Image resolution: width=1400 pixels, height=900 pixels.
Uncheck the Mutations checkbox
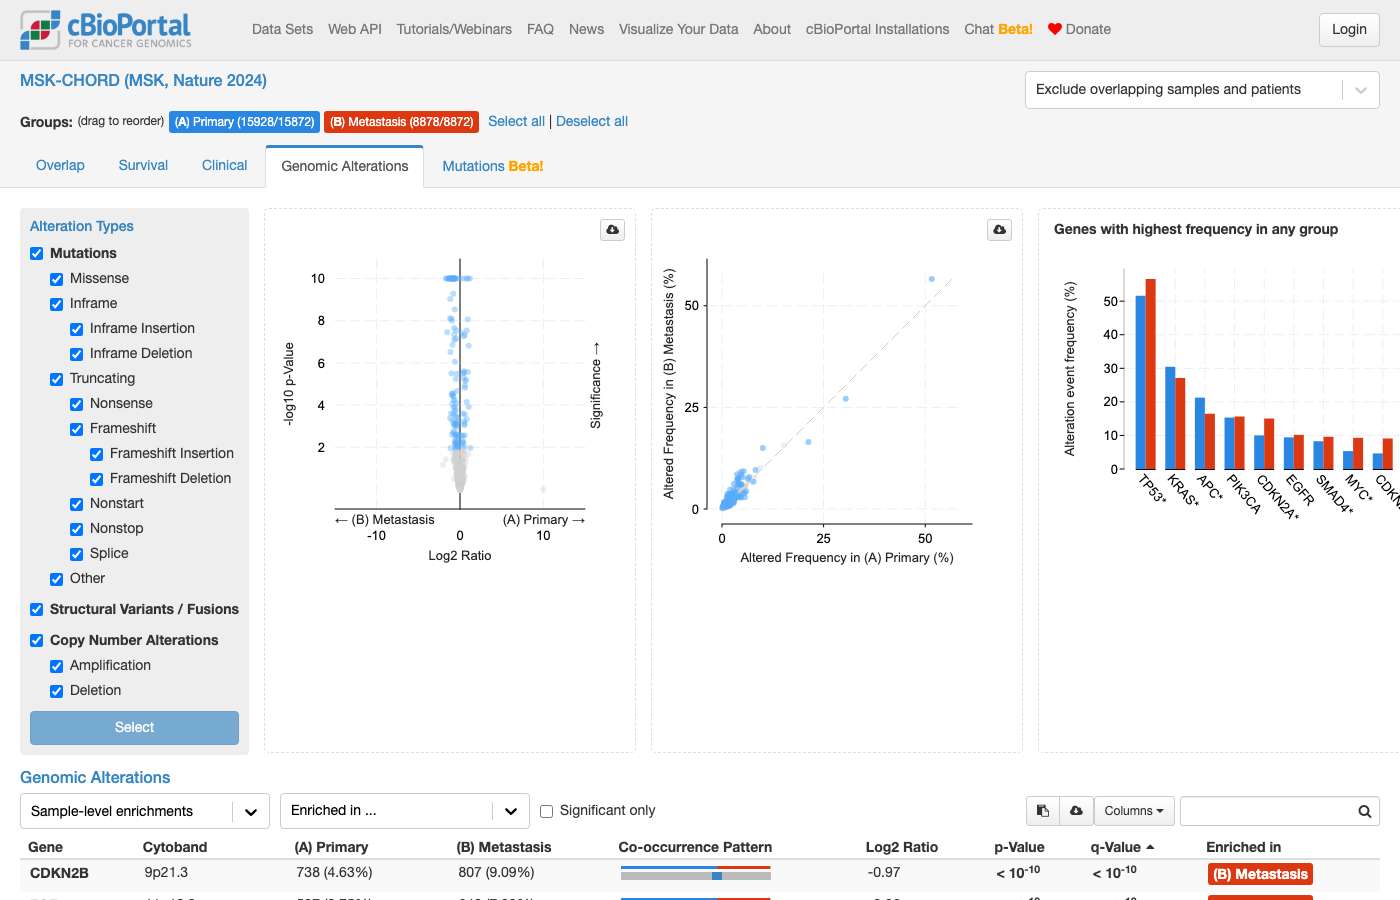pos(37,254)
